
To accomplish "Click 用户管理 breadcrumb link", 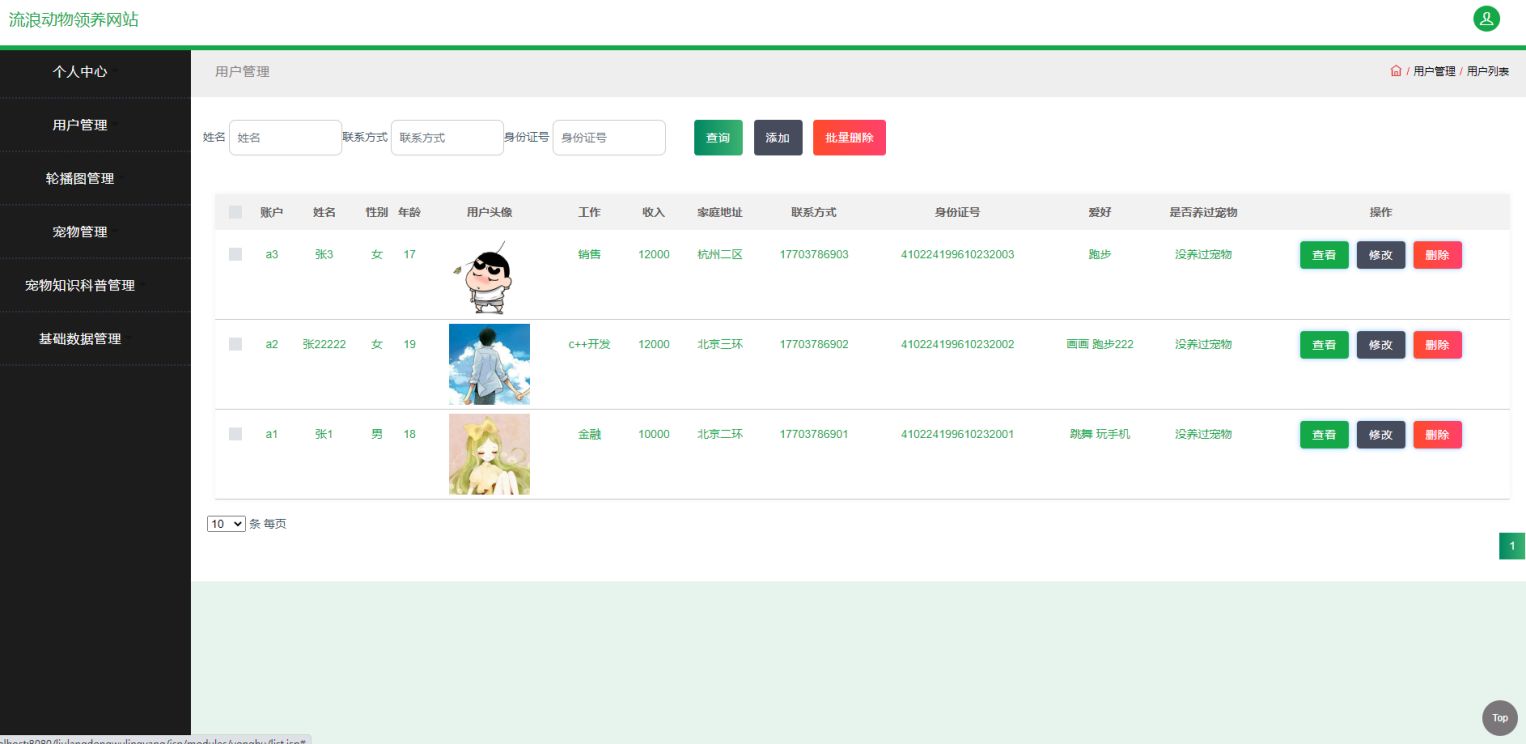I will click(x=1434, y=71).
